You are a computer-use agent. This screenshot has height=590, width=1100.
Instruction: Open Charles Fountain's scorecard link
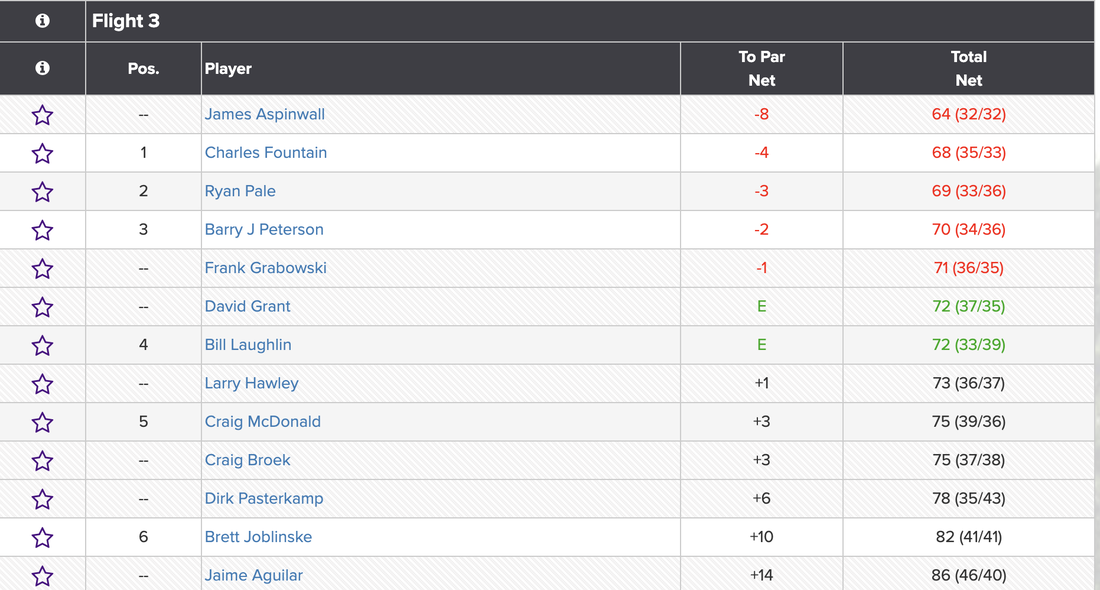266,153
